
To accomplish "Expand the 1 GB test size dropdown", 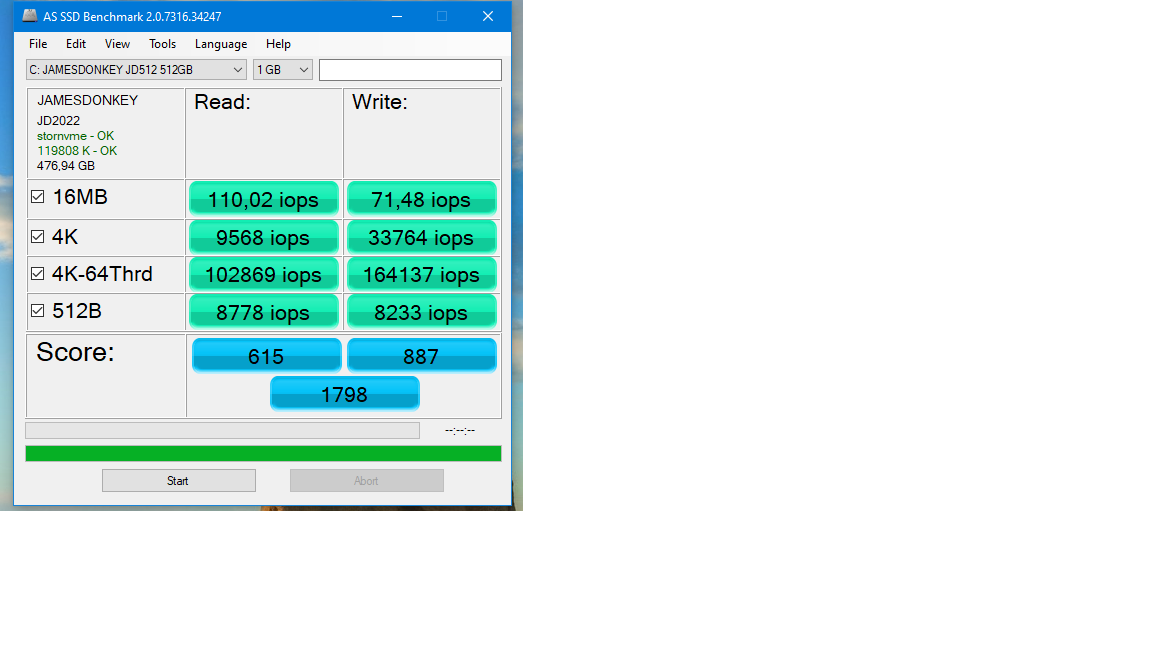I will (283, 70).
